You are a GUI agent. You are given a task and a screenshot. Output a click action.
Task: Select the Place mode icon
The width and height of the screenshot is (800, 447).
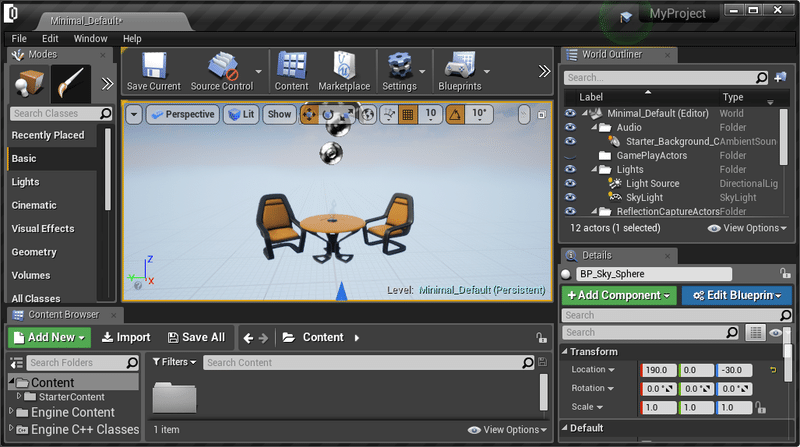[x=29, y=84]
